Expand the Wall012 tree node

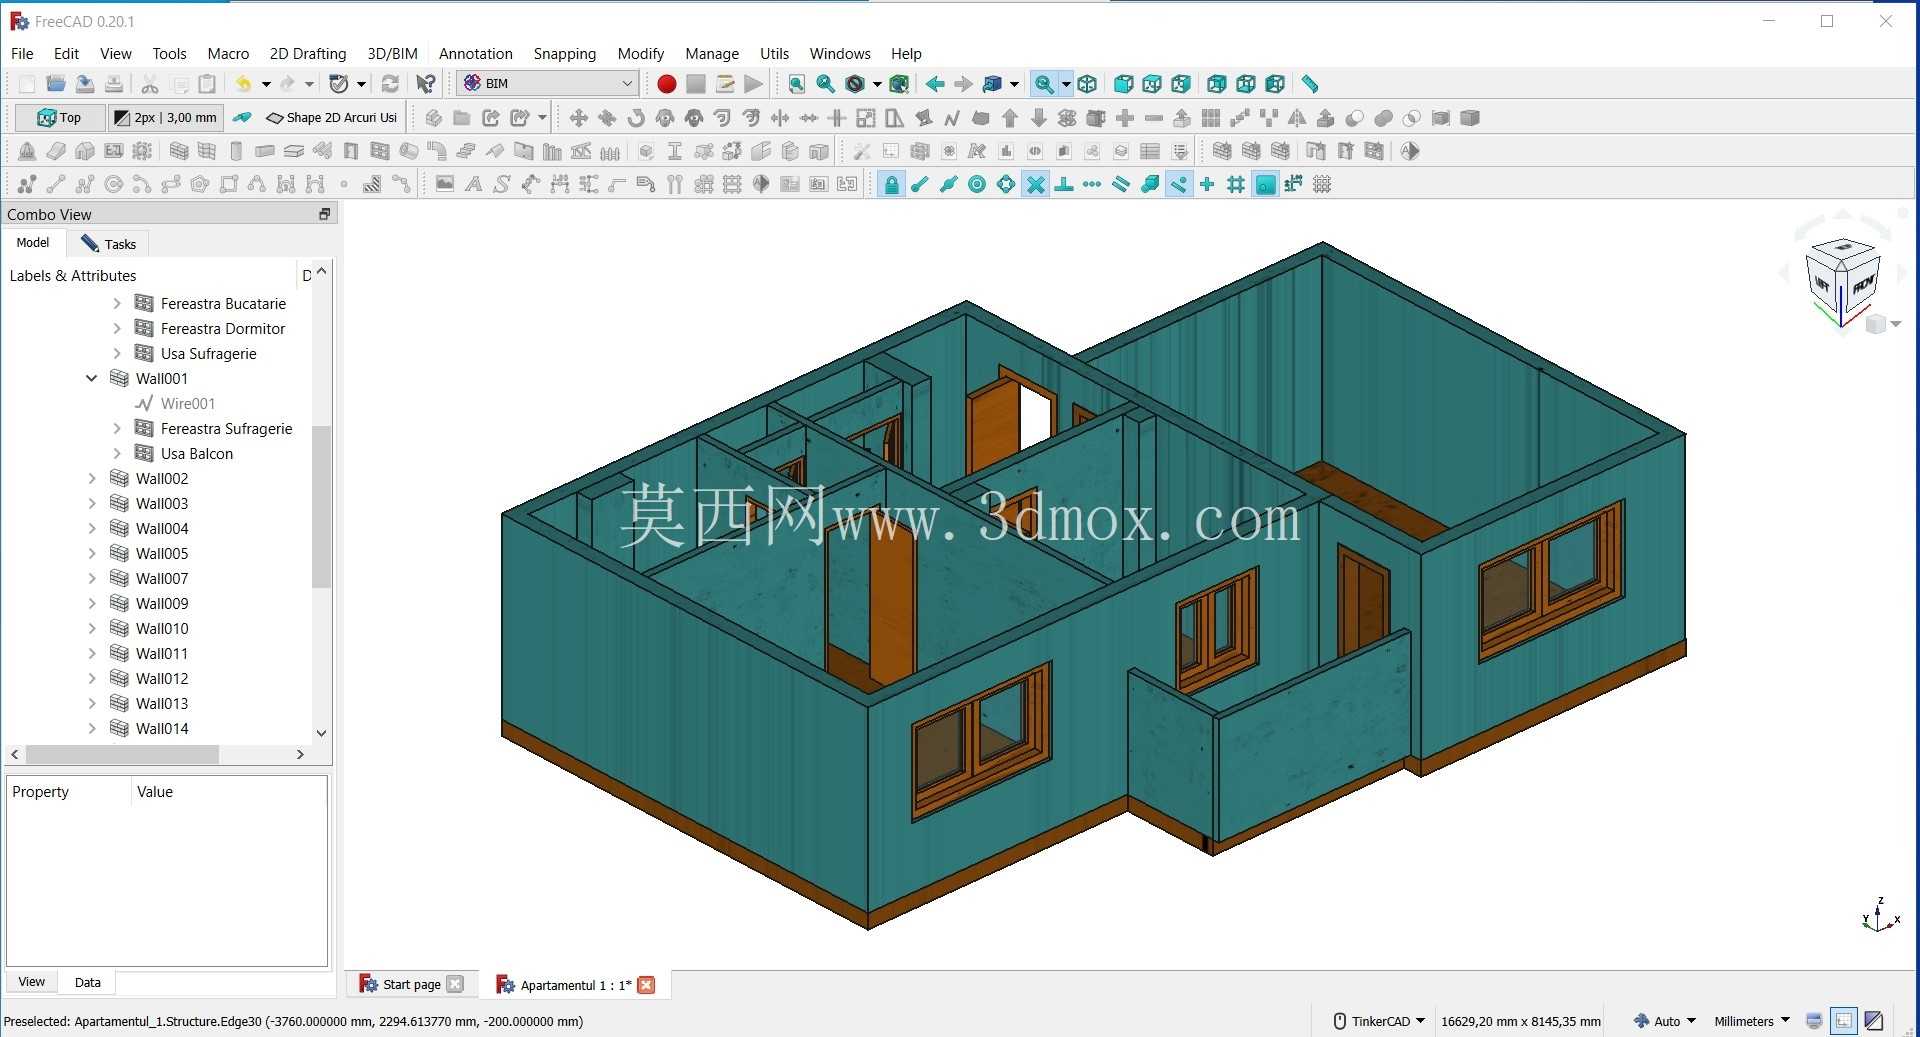pos(92,678)
